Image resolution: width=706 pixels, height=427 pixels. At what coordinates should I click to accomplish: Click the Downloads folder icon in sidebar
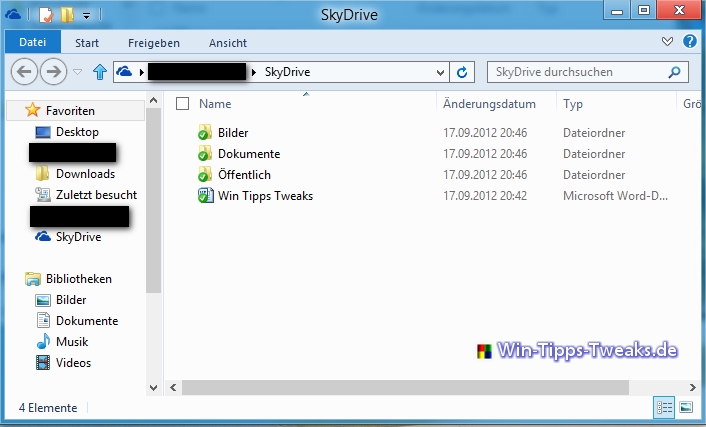click(42, 173)
